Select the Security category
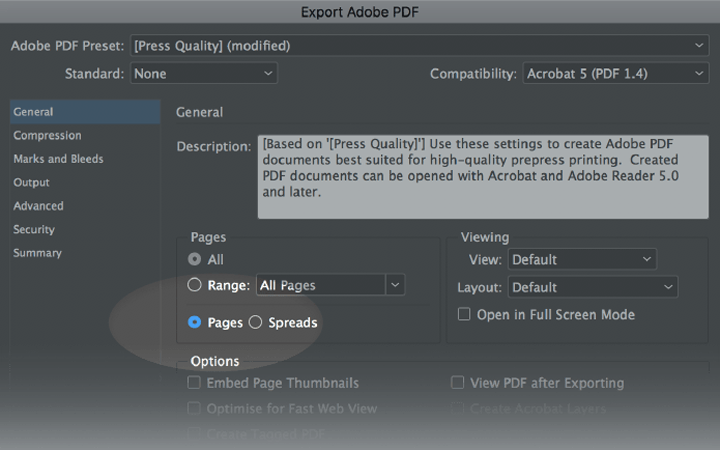720x450 pixels. tap(34, 229)
